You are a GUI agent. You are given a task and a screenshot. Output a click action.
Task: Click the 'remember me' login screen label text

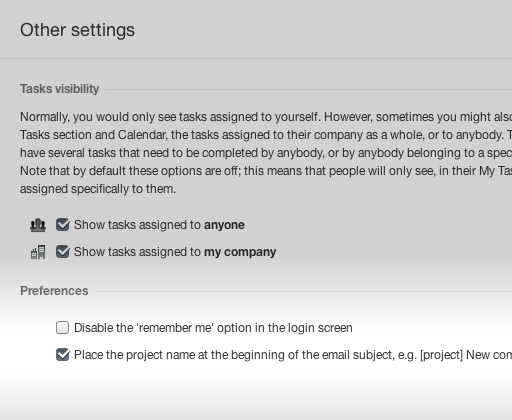[x=213, y=328]
